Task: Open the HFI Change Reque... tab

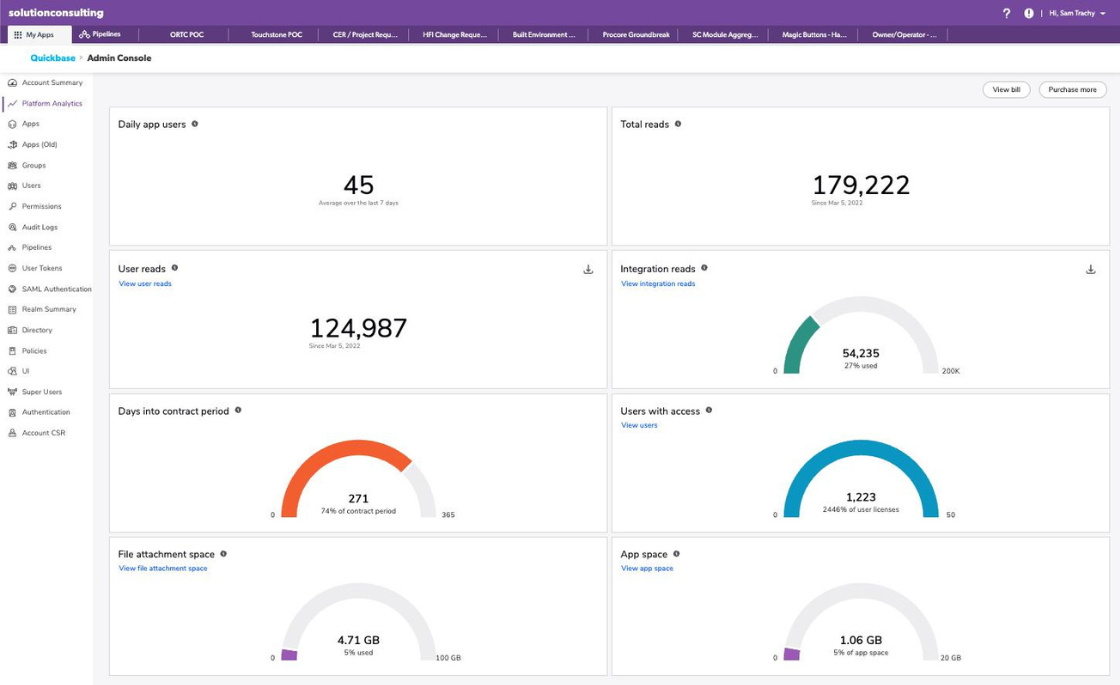Action: [454, 34]
